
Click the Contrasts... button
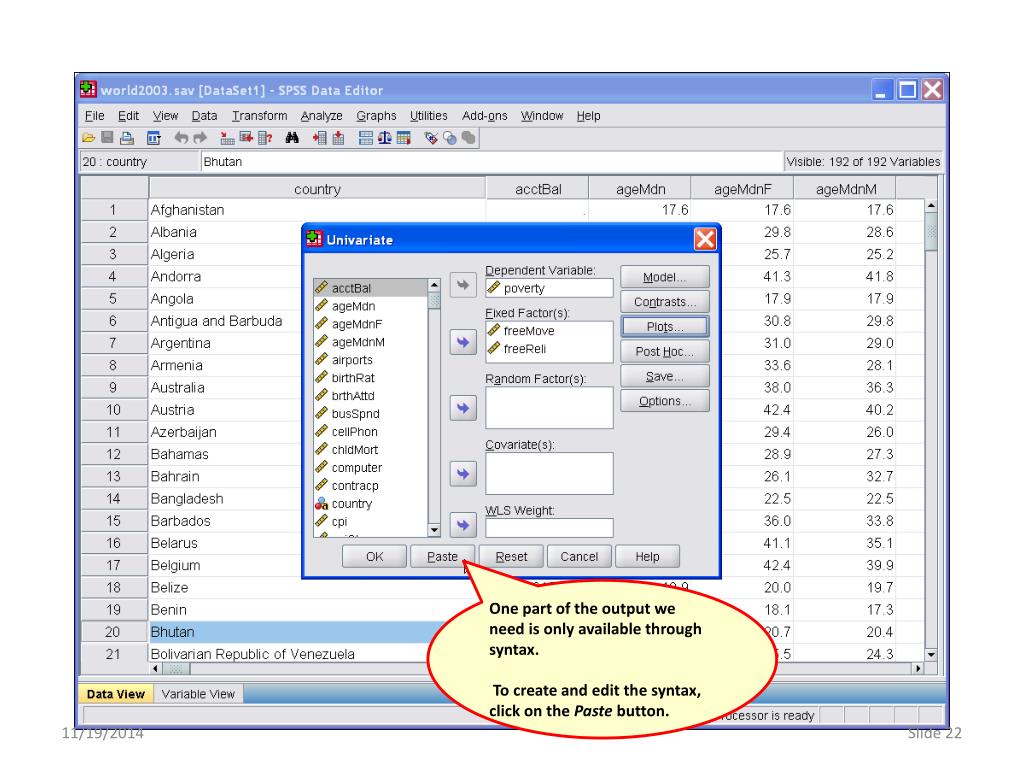pyautogui.click(x=665, y=302)
